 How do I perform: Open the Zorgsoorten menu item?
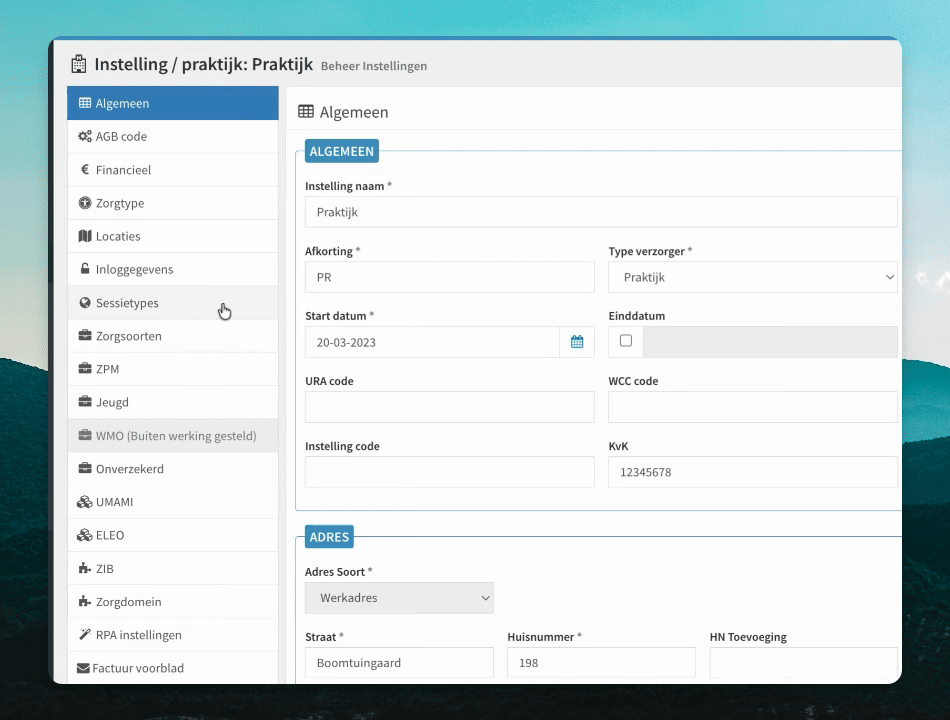(x=173, y=336)
